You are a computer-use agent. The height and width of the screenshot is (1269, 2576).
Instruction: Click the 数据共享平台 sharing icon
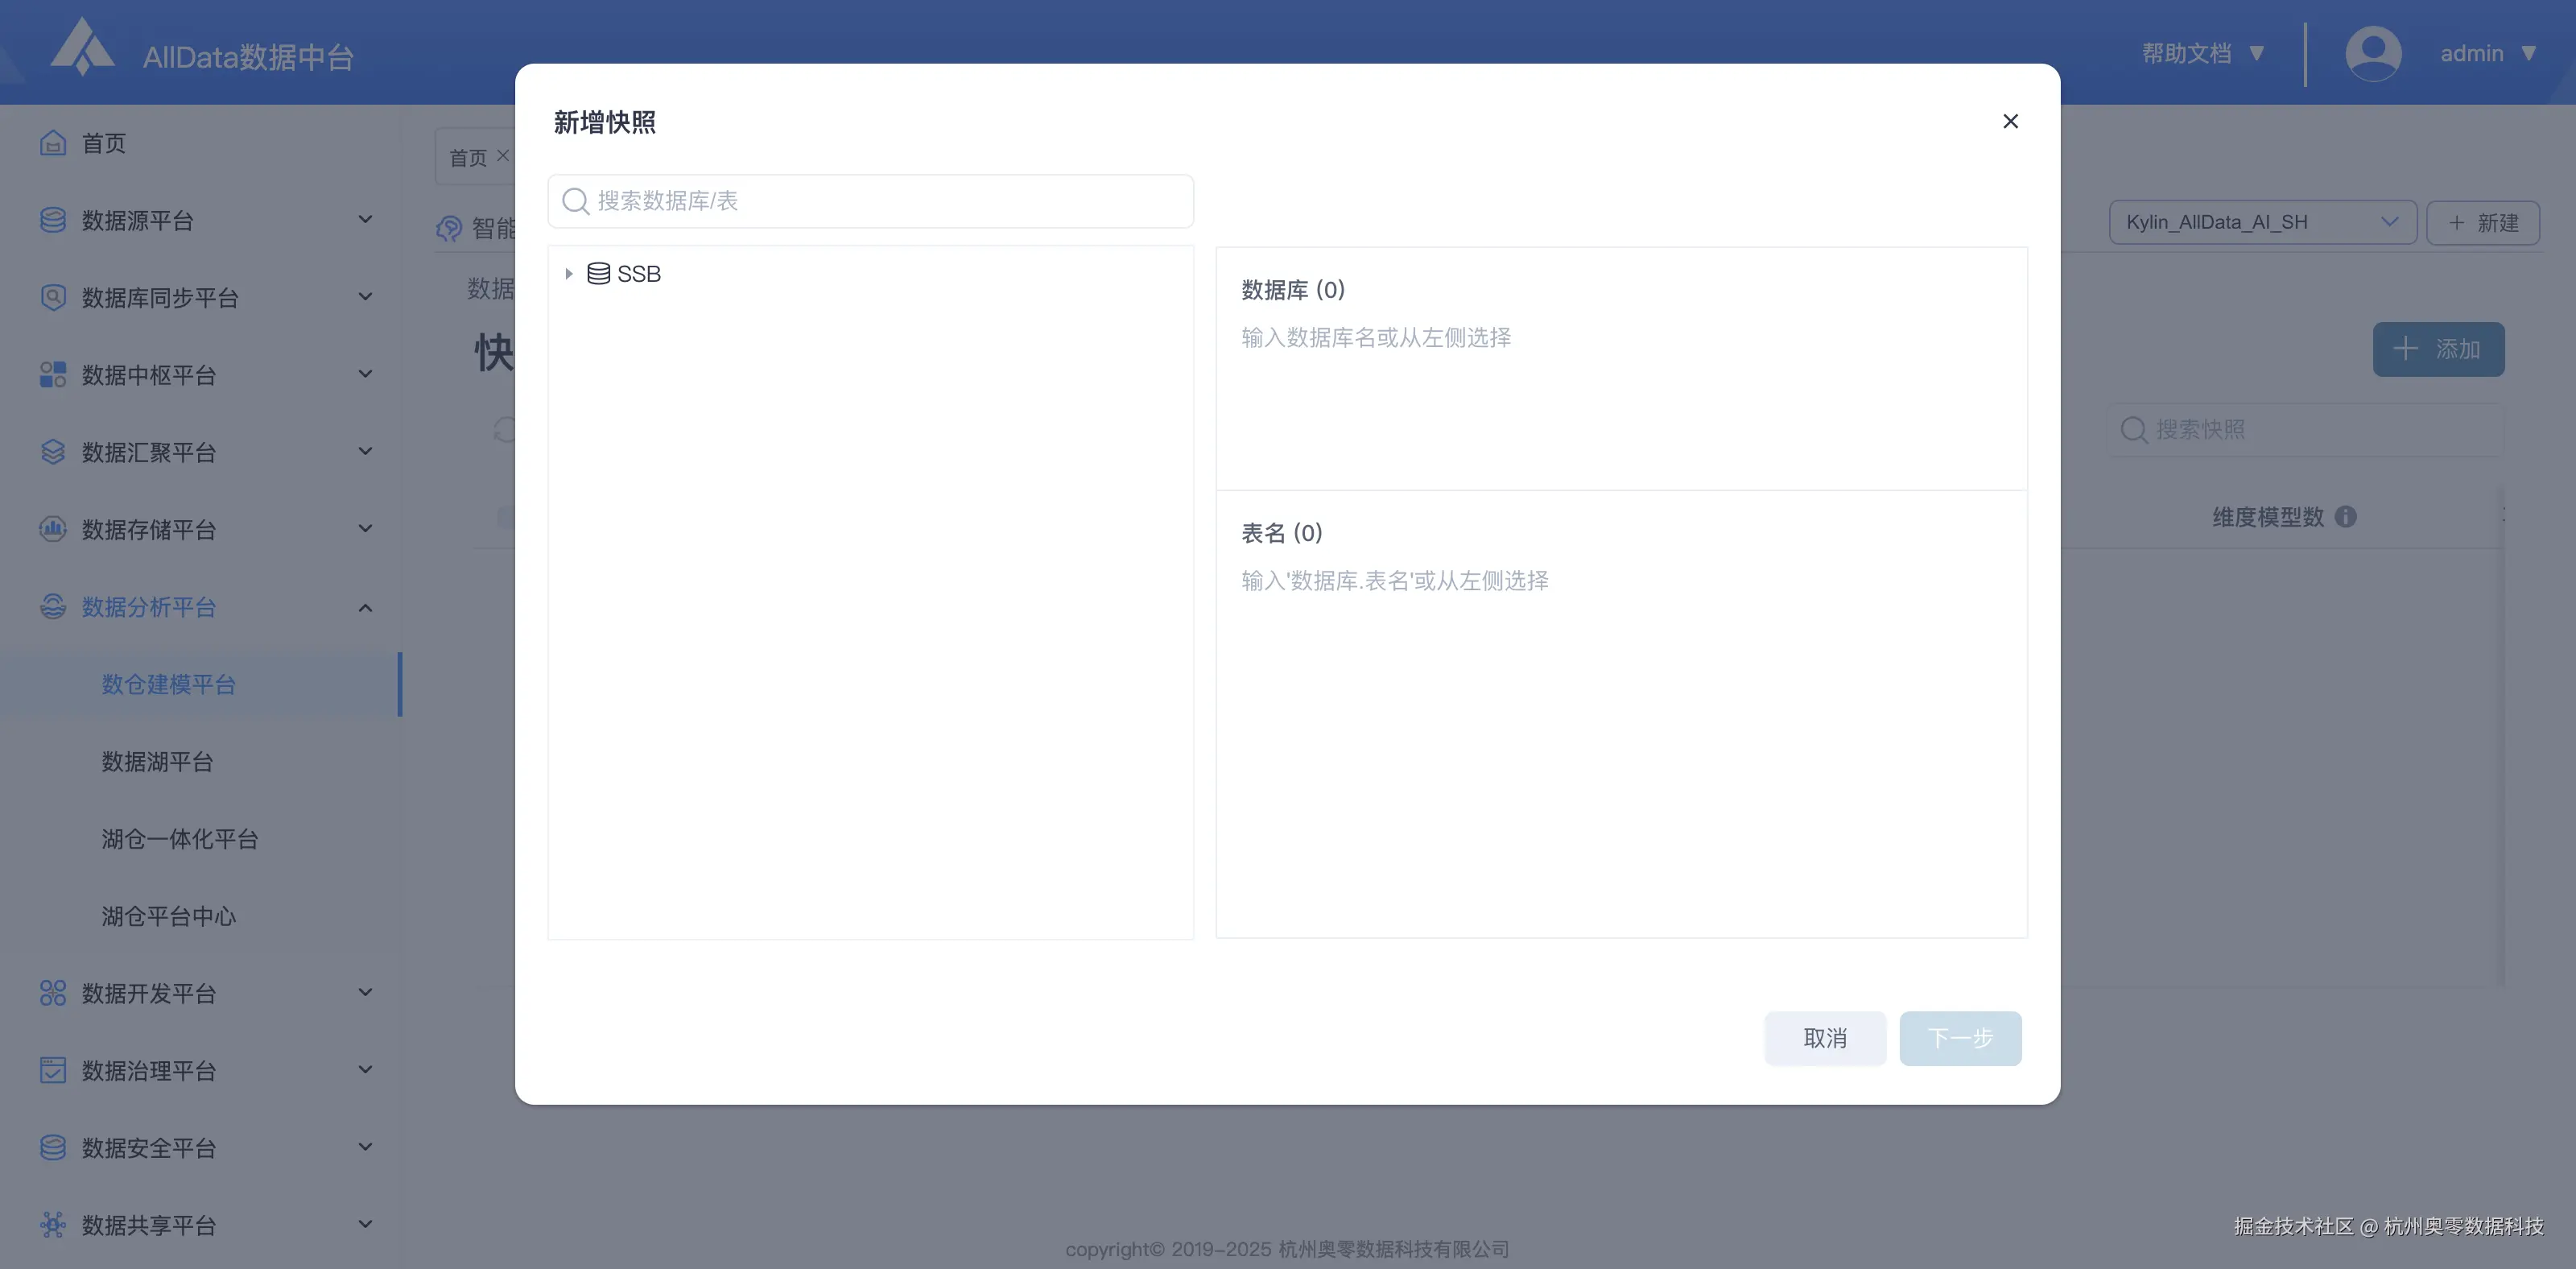(53, 1224)
